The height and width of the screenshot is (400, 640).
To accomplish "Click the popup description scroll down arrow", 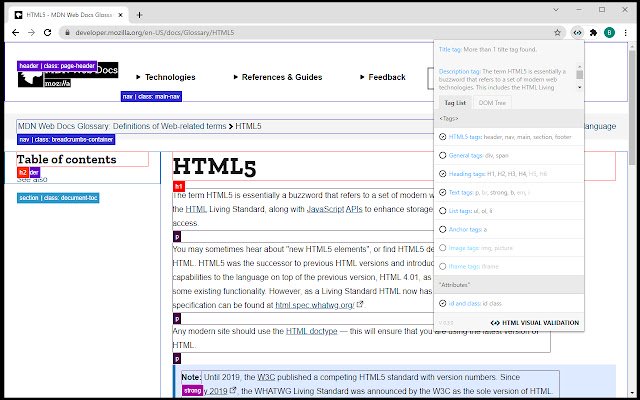I will [580, 87].
